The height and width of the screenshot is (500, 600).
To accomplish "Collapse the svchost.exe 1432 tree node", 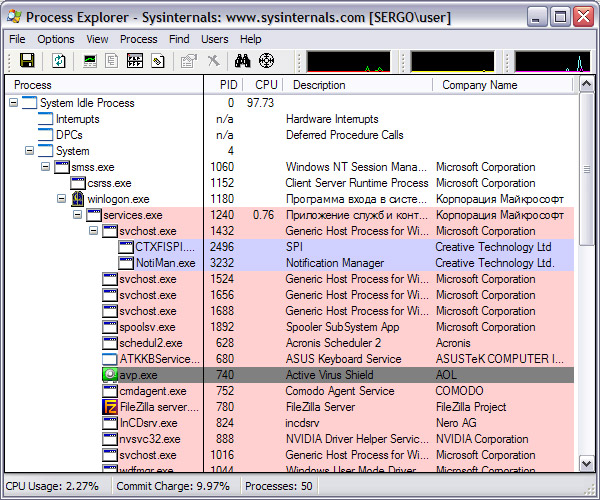I will 93,231.
